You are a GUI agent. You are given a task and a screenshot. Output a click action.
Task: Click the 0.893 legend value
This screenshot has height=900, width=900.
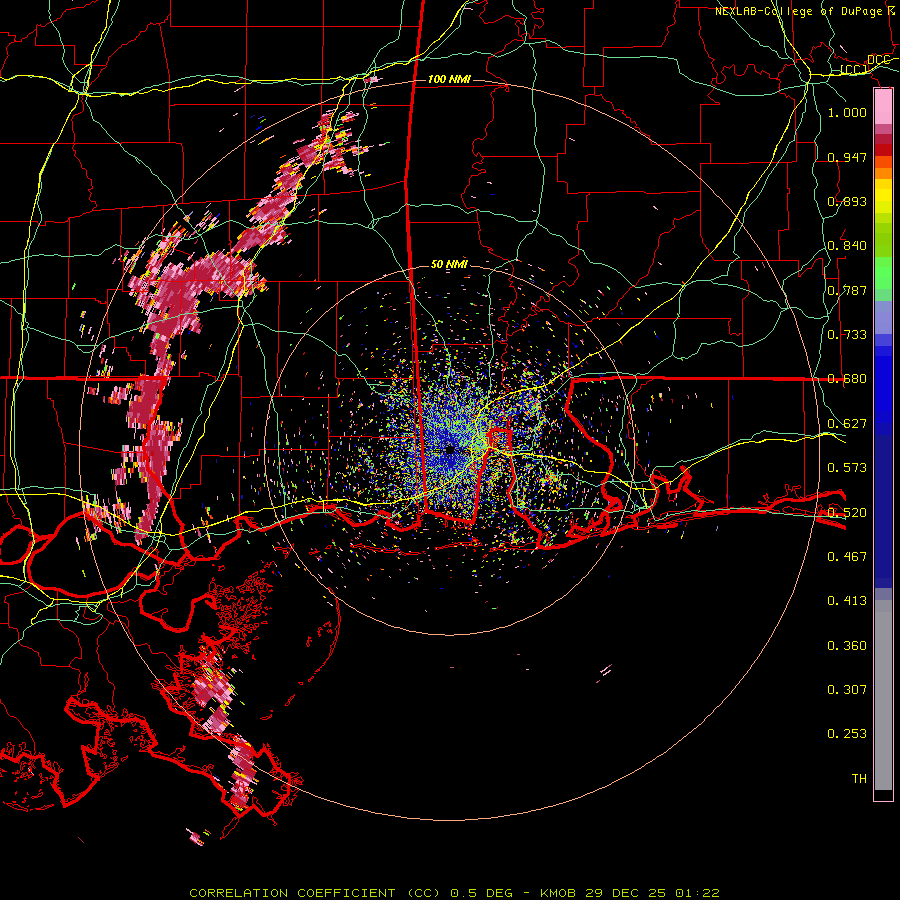point(847,201)
